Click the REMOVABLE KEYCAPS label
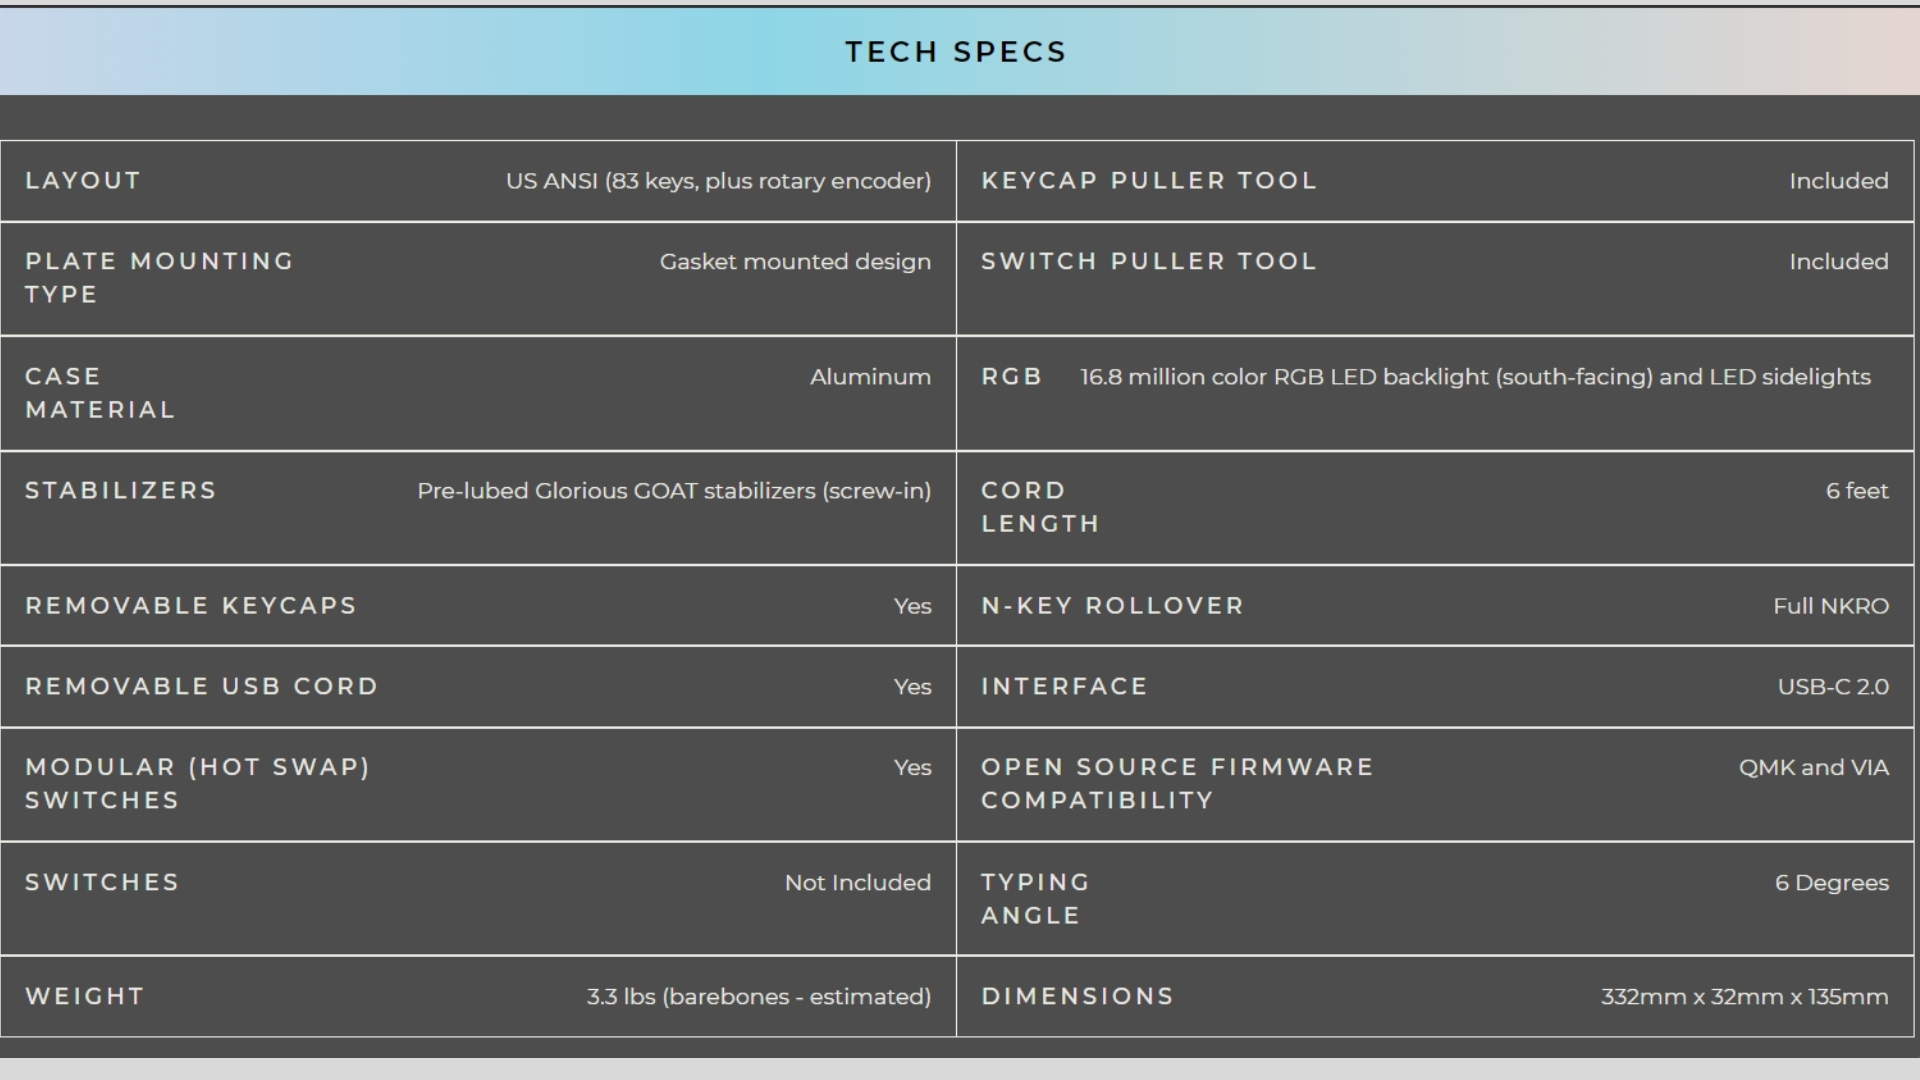The width and height of the screenshot is (1920, 1080). coord(191,606)
